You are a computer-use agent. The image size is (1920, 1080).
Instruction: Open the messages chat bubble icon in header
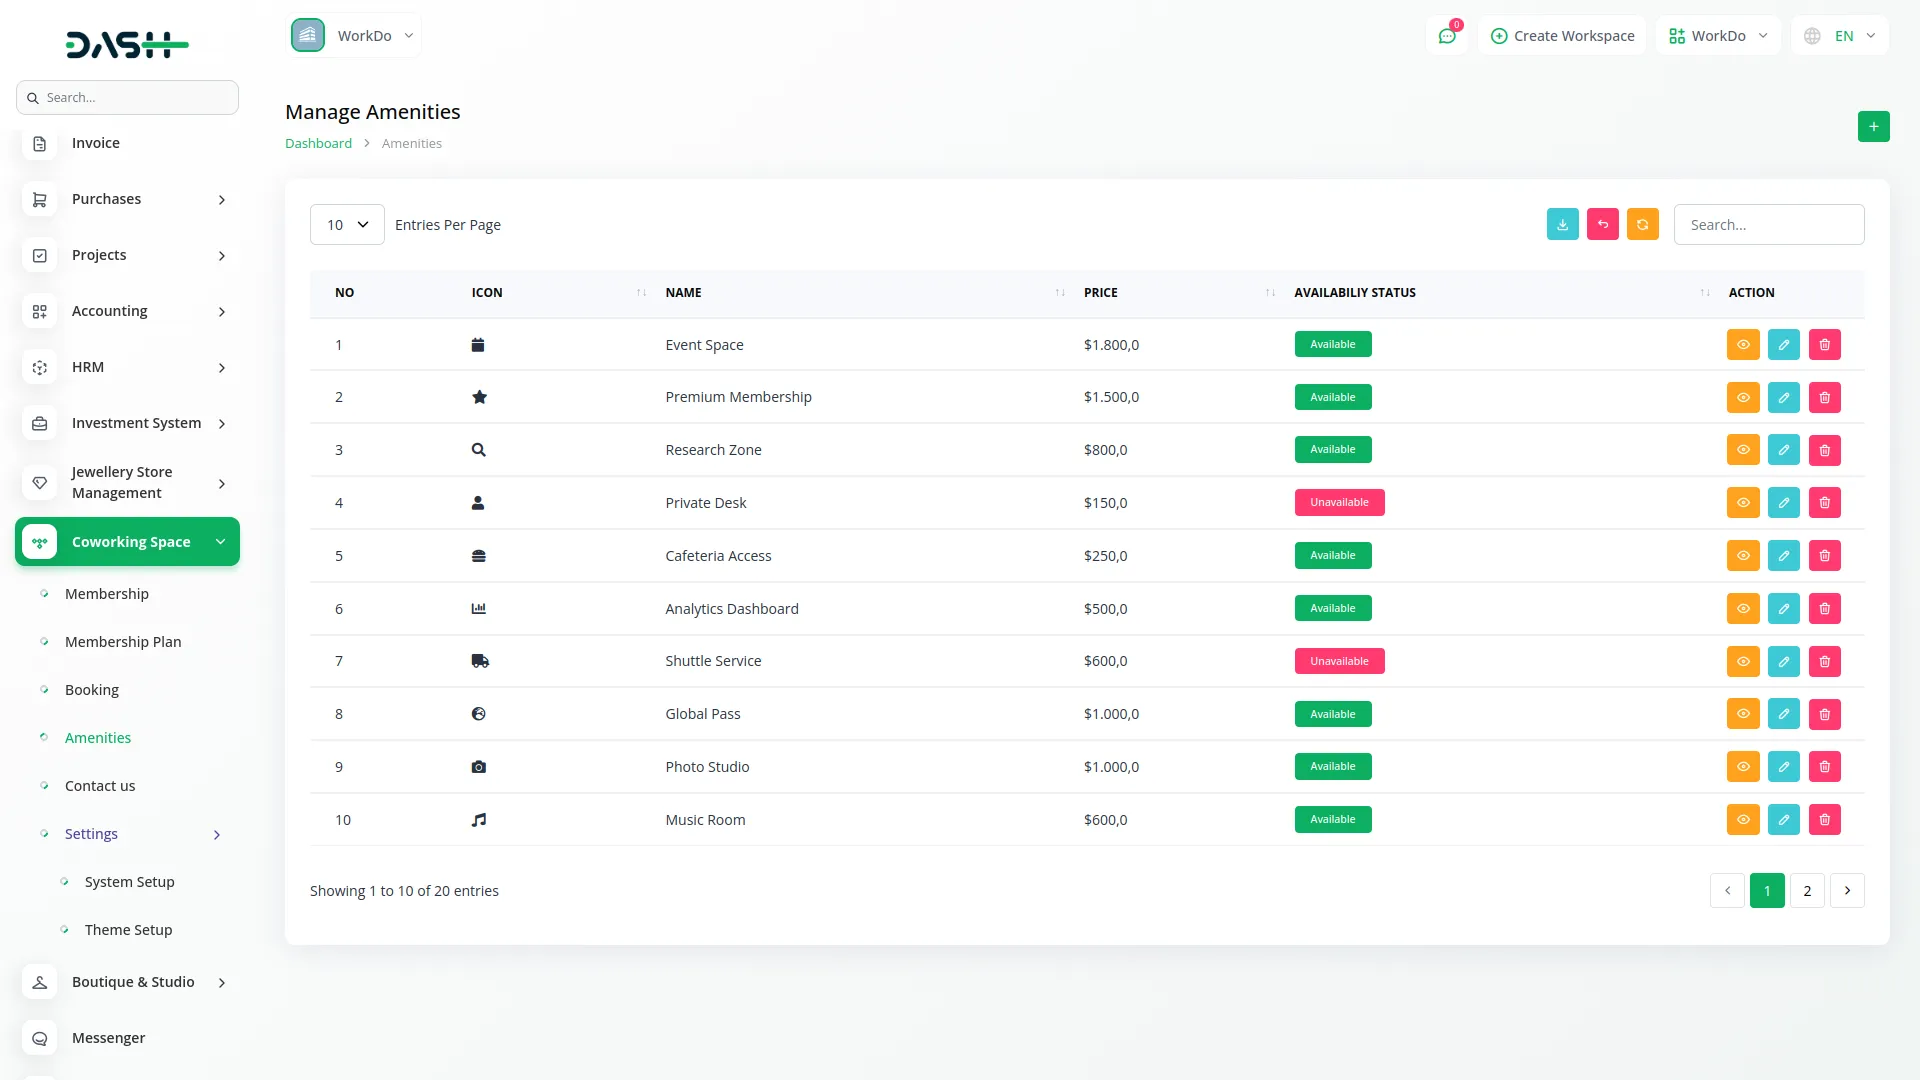(1447, 35)
